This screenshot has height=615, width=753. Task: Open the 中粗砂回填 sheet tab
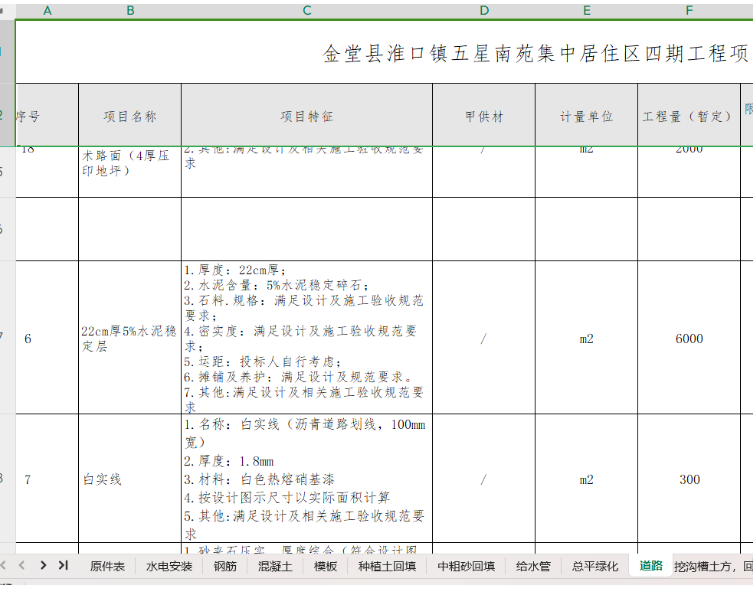(x=466, y=566)
